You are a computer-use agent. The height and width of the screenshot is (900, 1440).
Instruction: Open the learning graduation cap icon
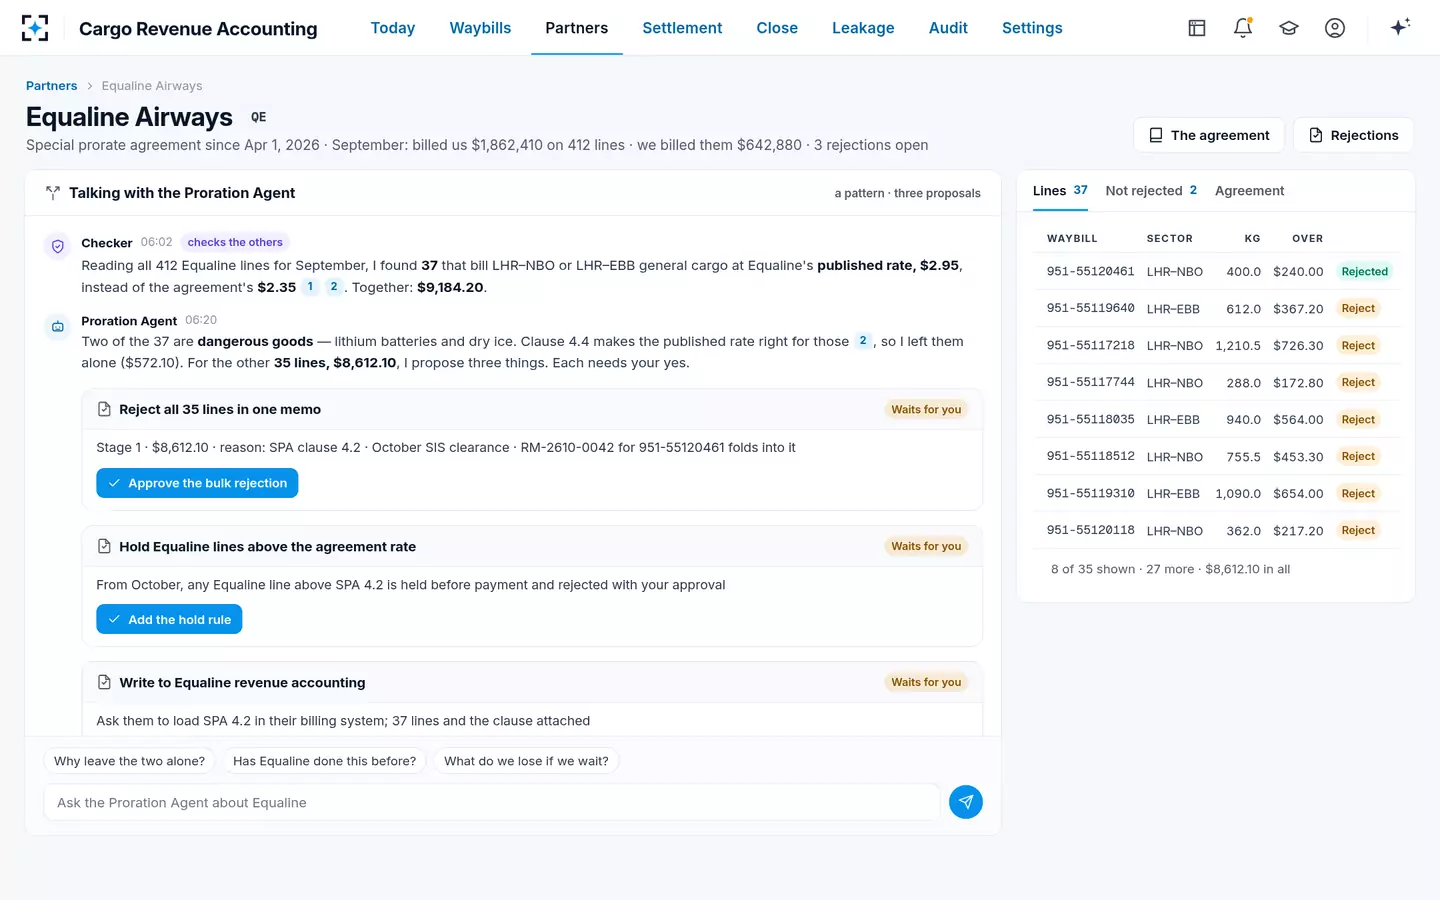tap(1289, 28)
